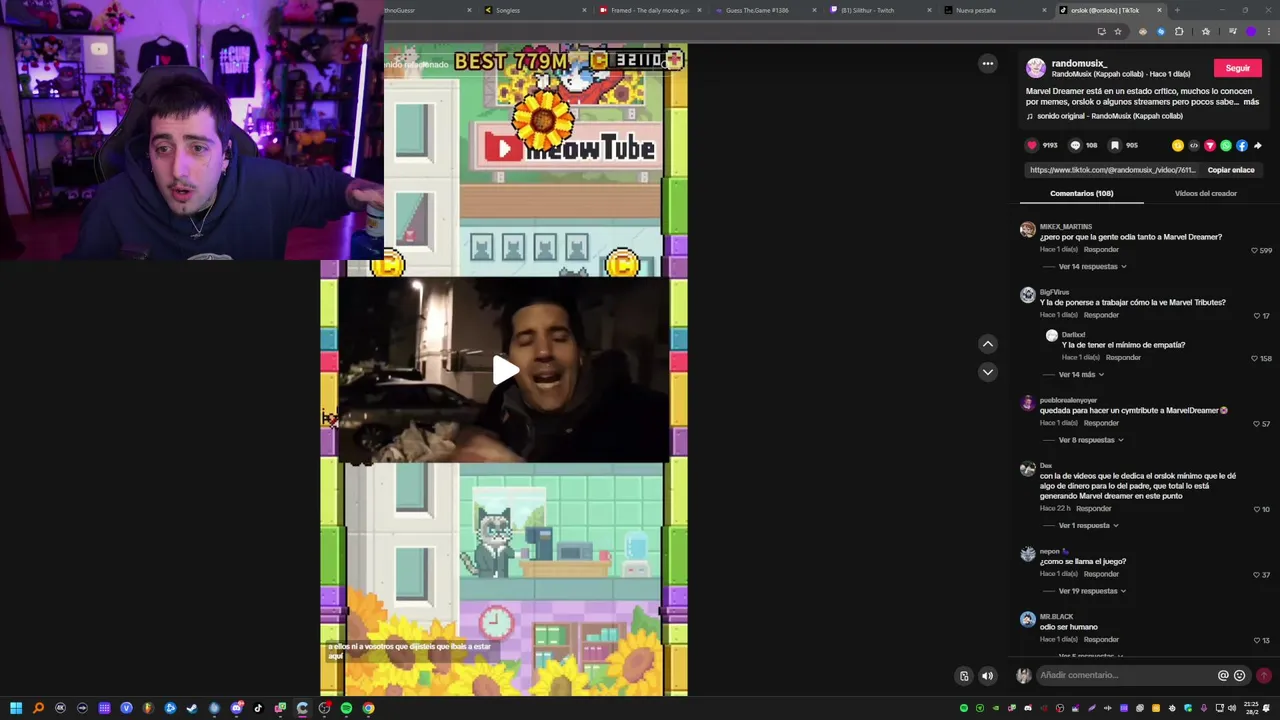The image size is (1280, 720).
Task: Like nepon's comment
Action: [x=1257, y=575]
